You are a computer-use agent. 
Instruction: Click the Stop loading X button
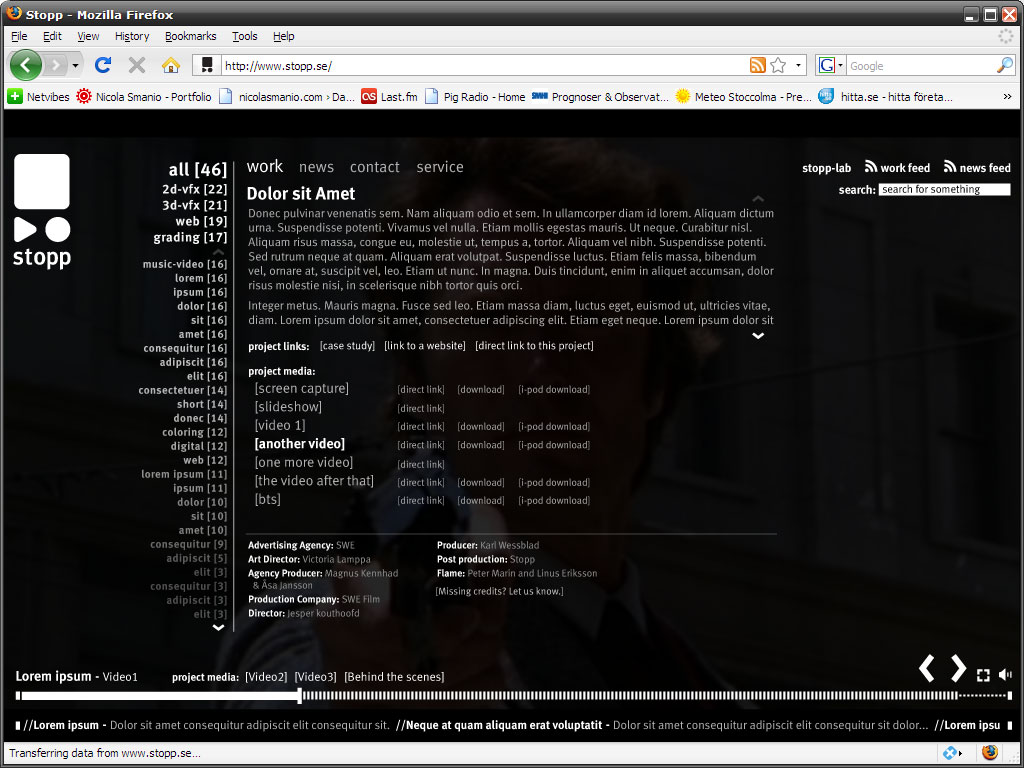(x=136, y=65)
